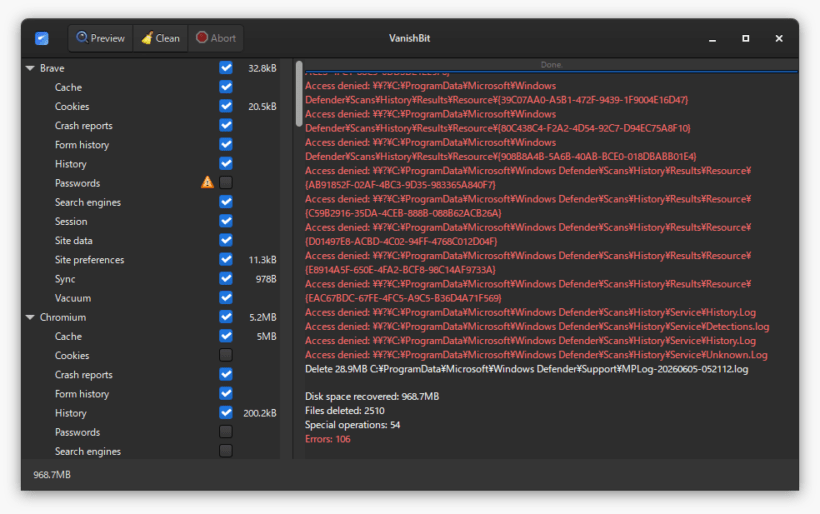The height and width of the screenshot is (514, 820).
Task: Click the 'Delete 28.9MB' MPLog log line
Action: [x=527, y=369]
